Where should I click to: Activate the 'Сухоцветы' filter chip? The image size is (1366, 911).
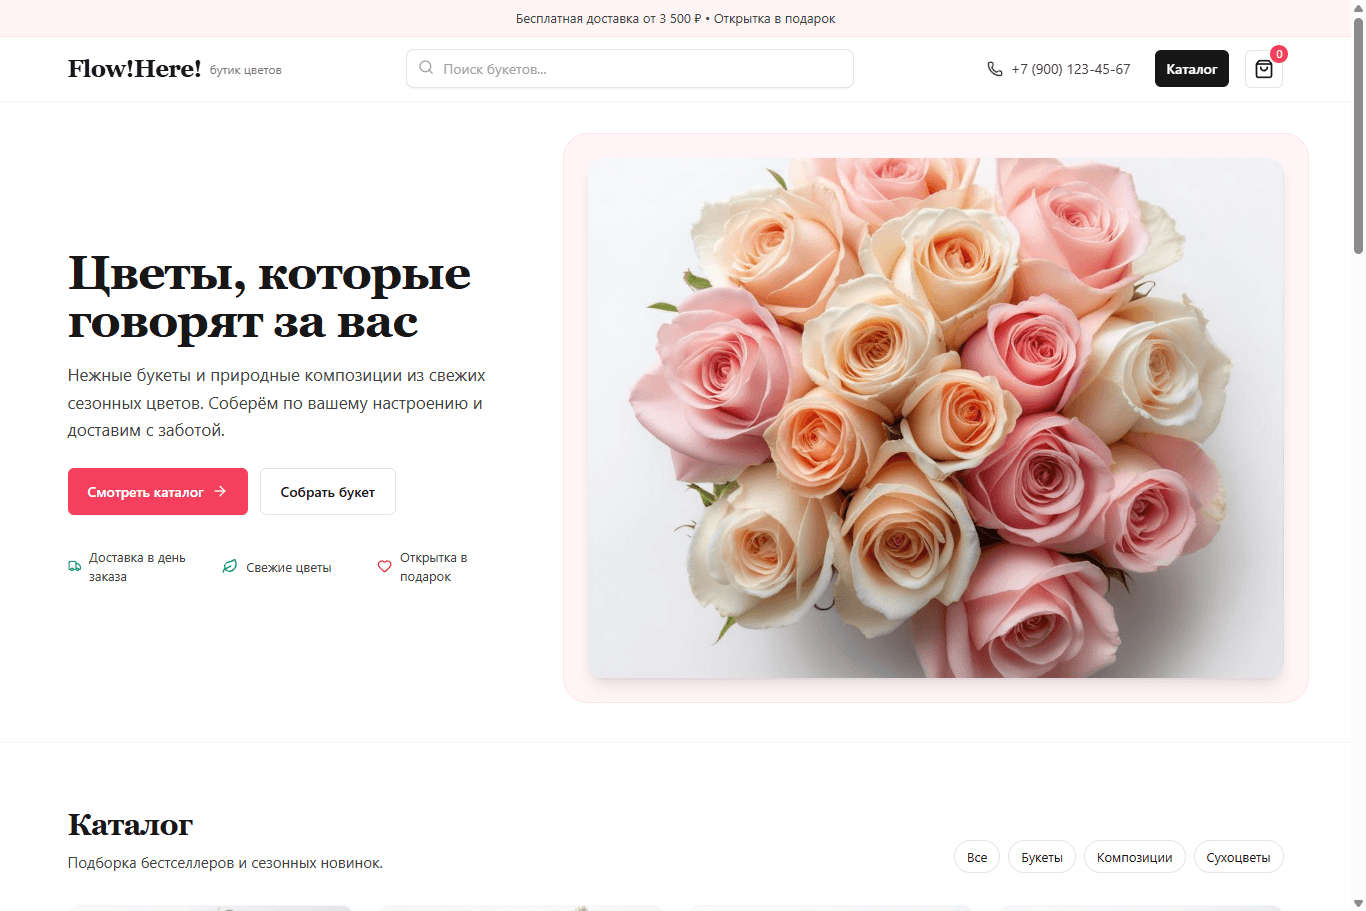coord(1238,856)
